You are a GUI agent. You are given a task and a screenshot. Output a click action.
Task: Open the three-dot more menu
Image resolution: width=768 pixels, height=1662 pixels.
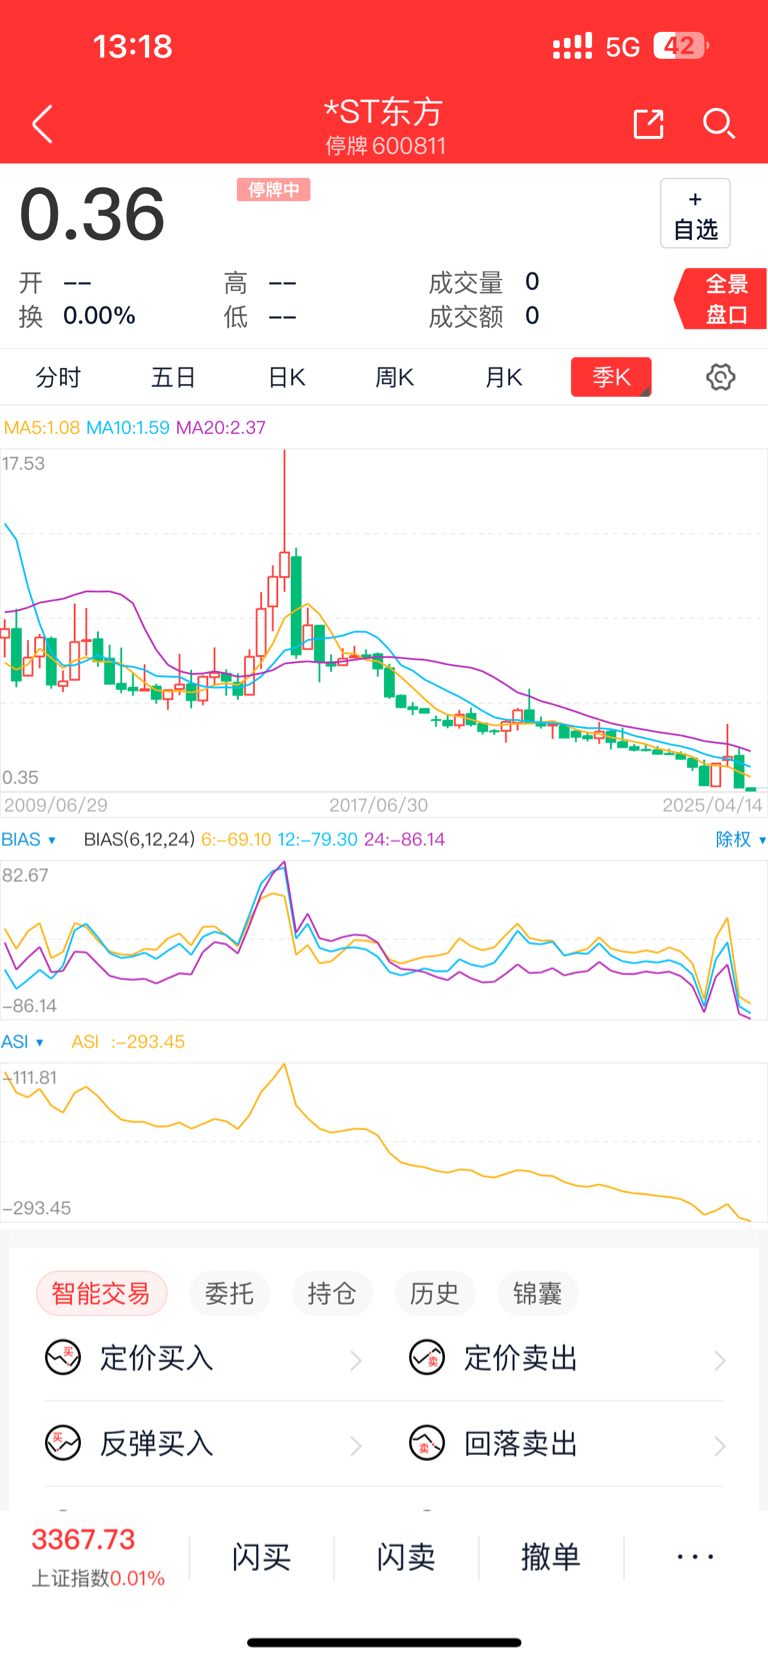pos(695,1557)
